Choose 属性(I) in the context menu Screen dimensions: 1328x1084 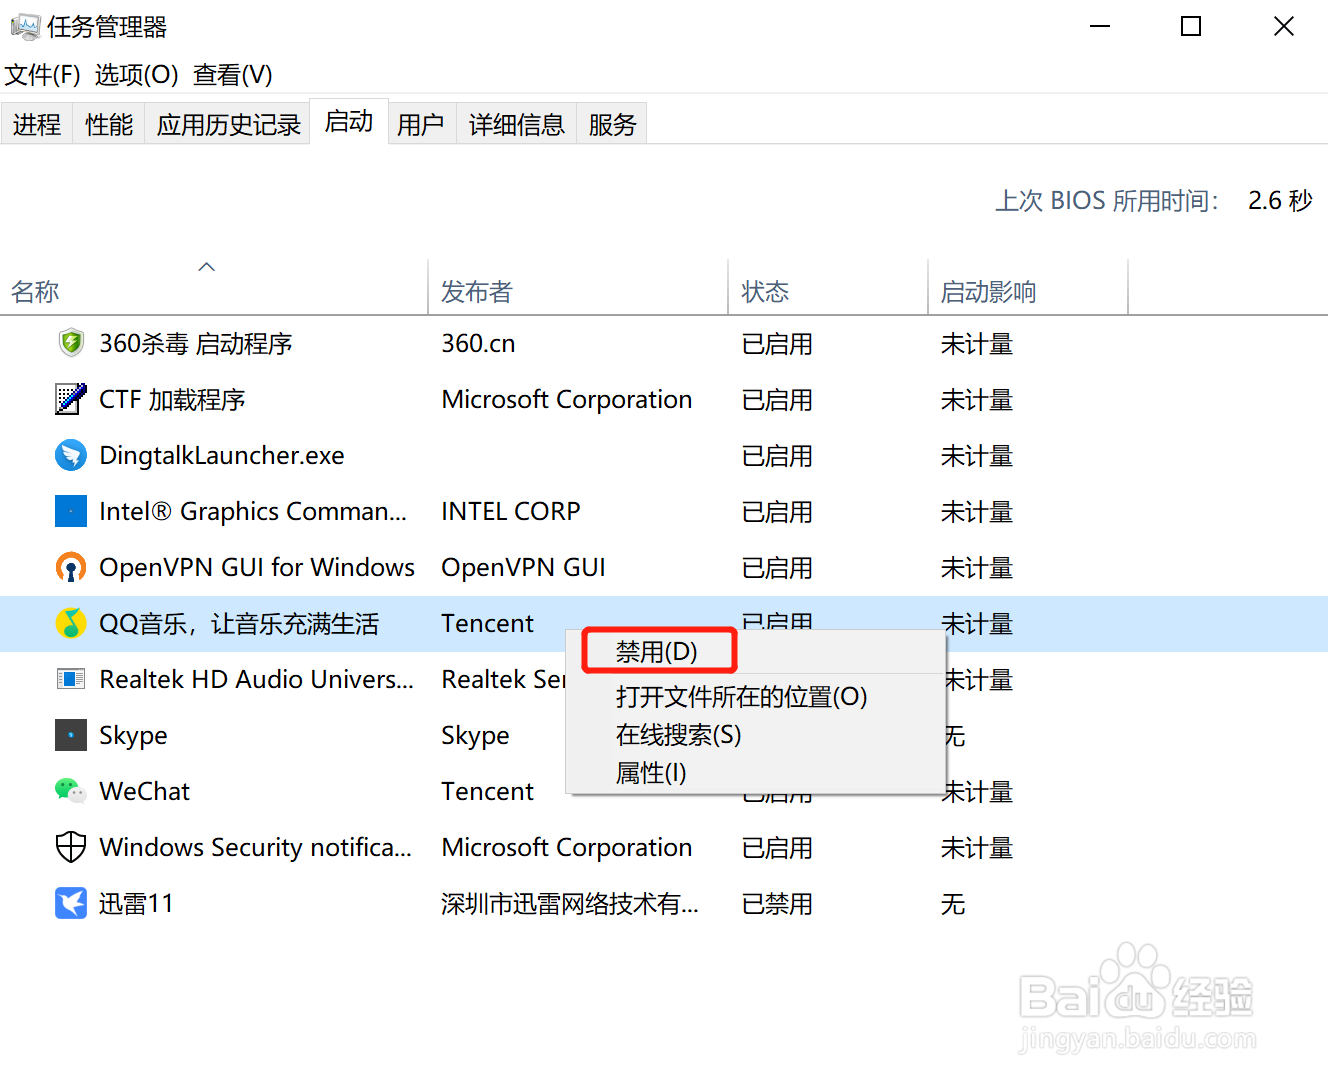(651, 773)
